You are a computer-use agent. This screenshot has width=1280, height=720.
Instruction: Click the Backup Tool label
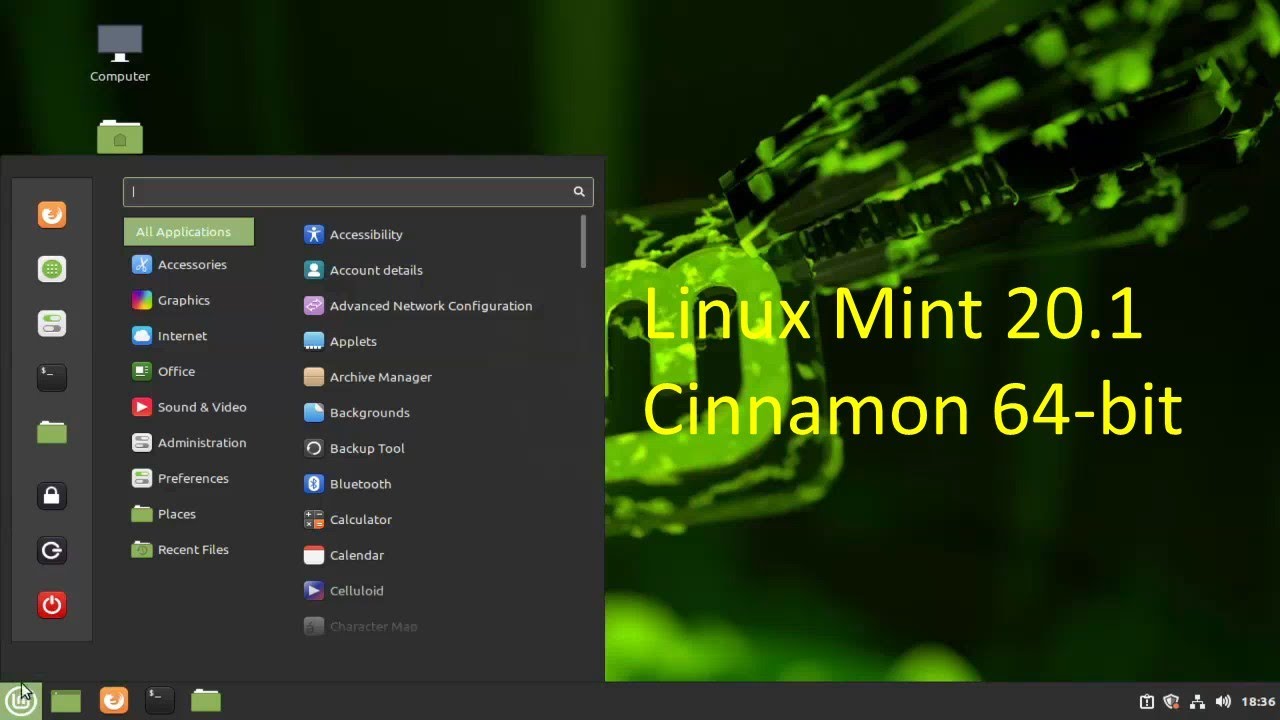[367, 448]
